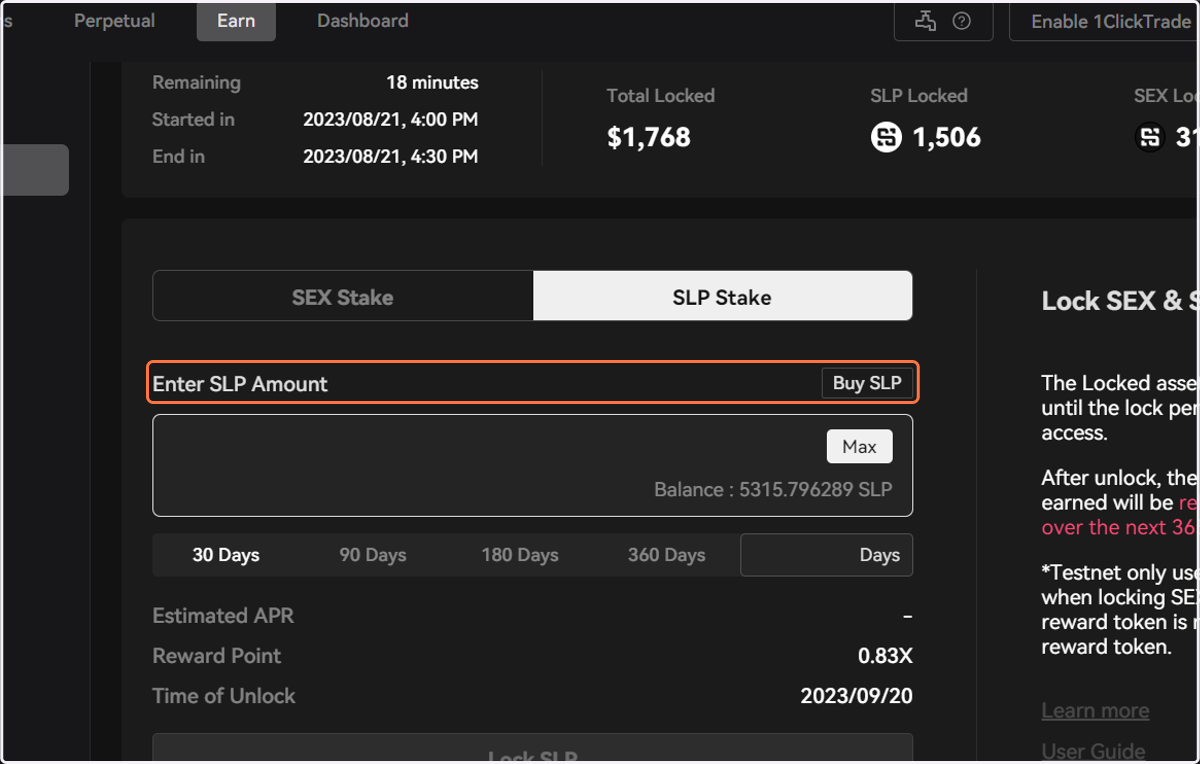Select 30 Days lock period
The width and height of the screenshot is (1200, 764).
226,555
